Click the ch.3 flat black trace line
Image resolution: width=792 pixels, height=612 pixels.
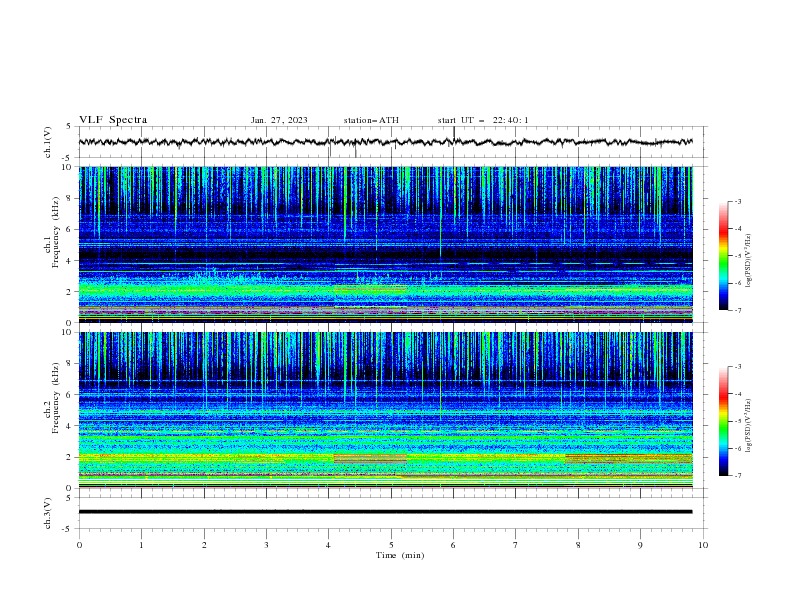click(385, 512)
